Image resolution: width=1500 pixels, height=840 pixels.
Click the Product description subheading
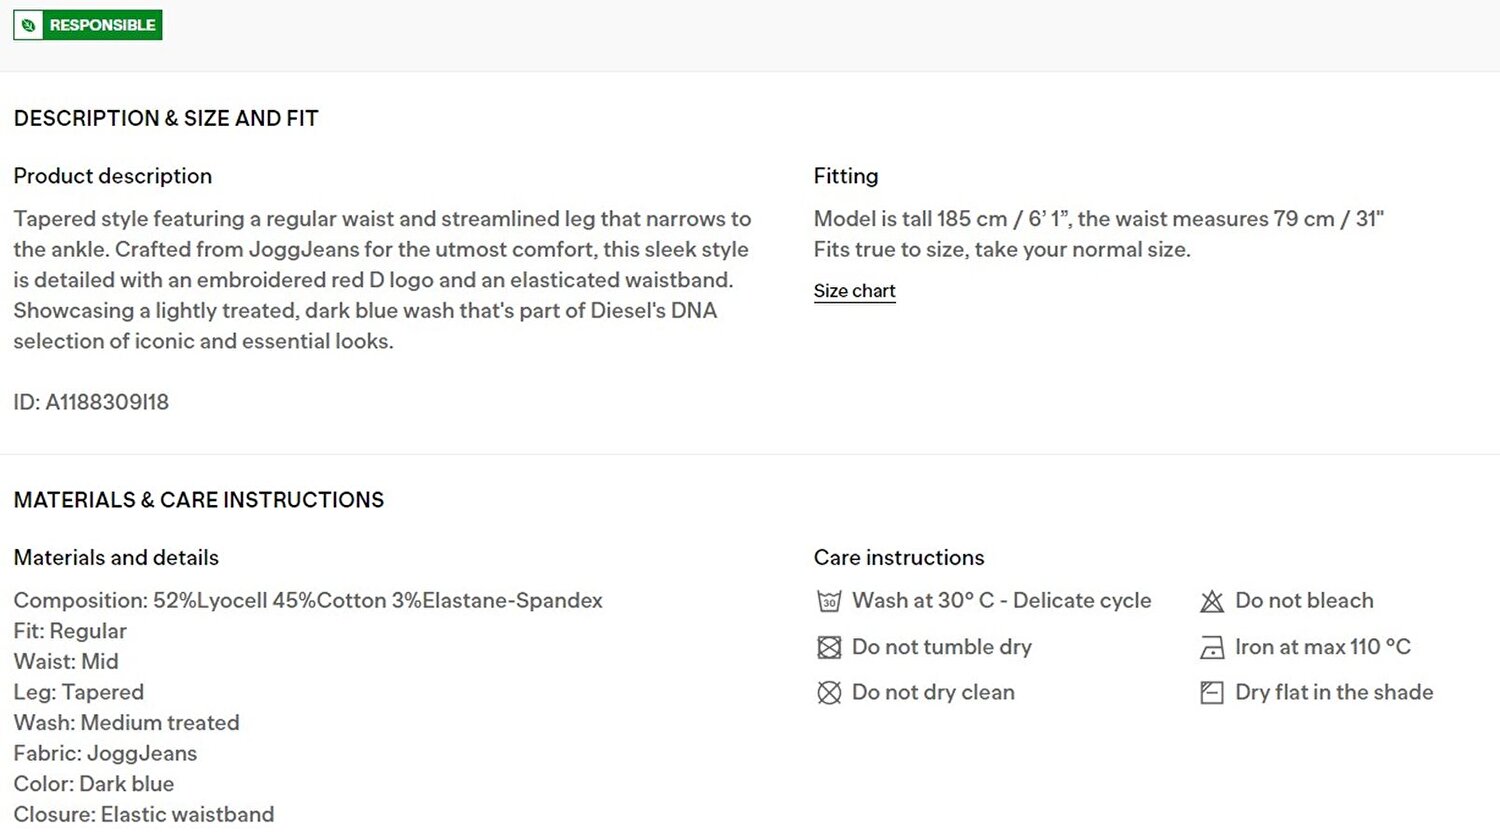click(x=113, y=176)
